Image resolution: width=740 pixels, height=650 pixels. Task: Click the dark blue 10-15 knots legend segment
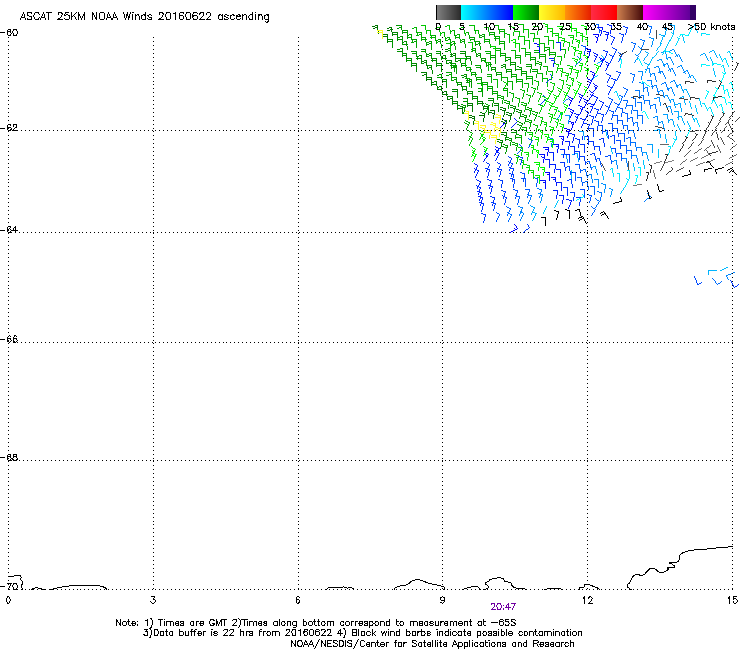[500, 12]
